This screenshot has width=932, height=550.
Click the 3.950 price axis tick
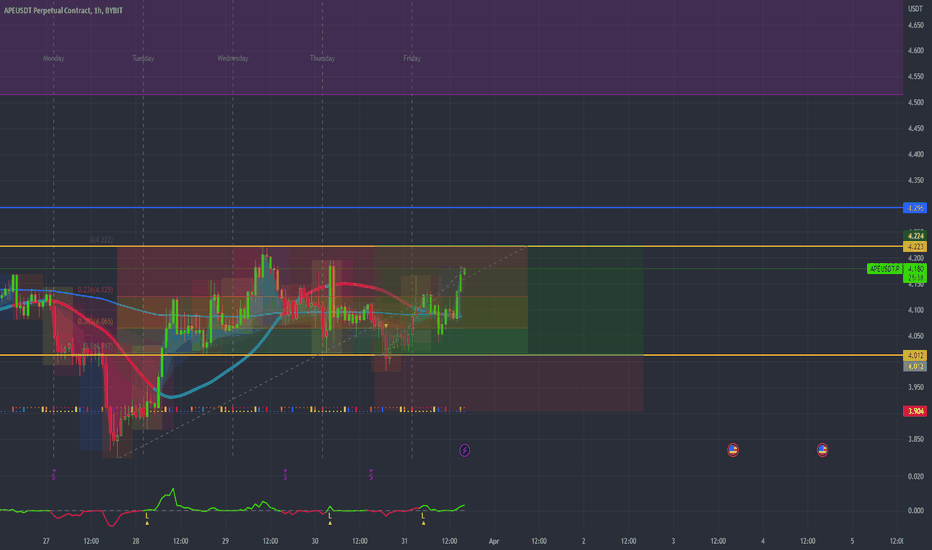point(915,387)
